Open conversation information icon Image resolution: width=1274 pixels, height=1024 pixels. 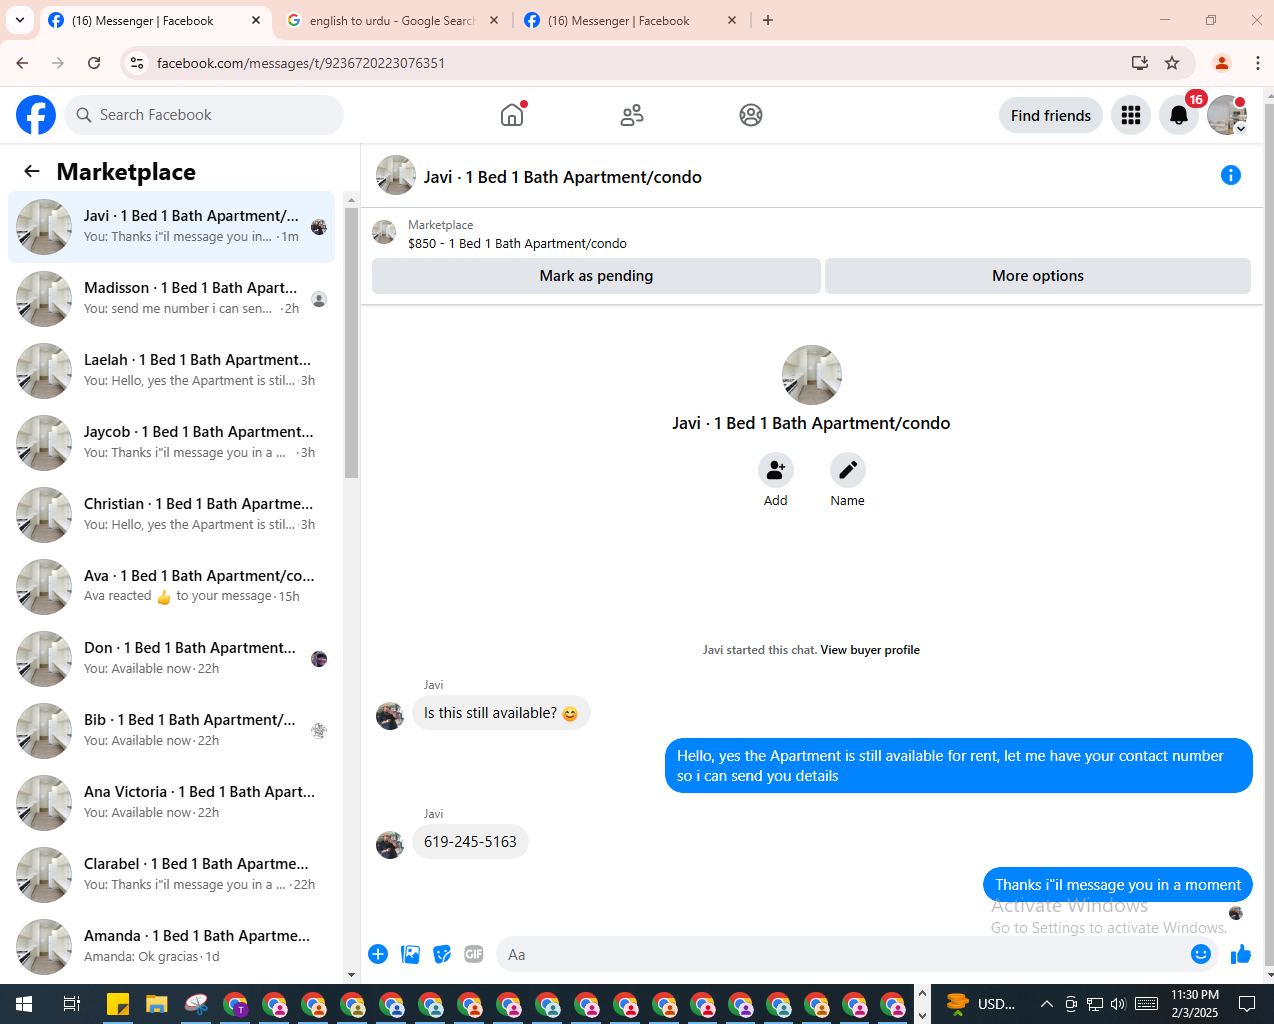pyautogui.click(x=1231, y=175)
